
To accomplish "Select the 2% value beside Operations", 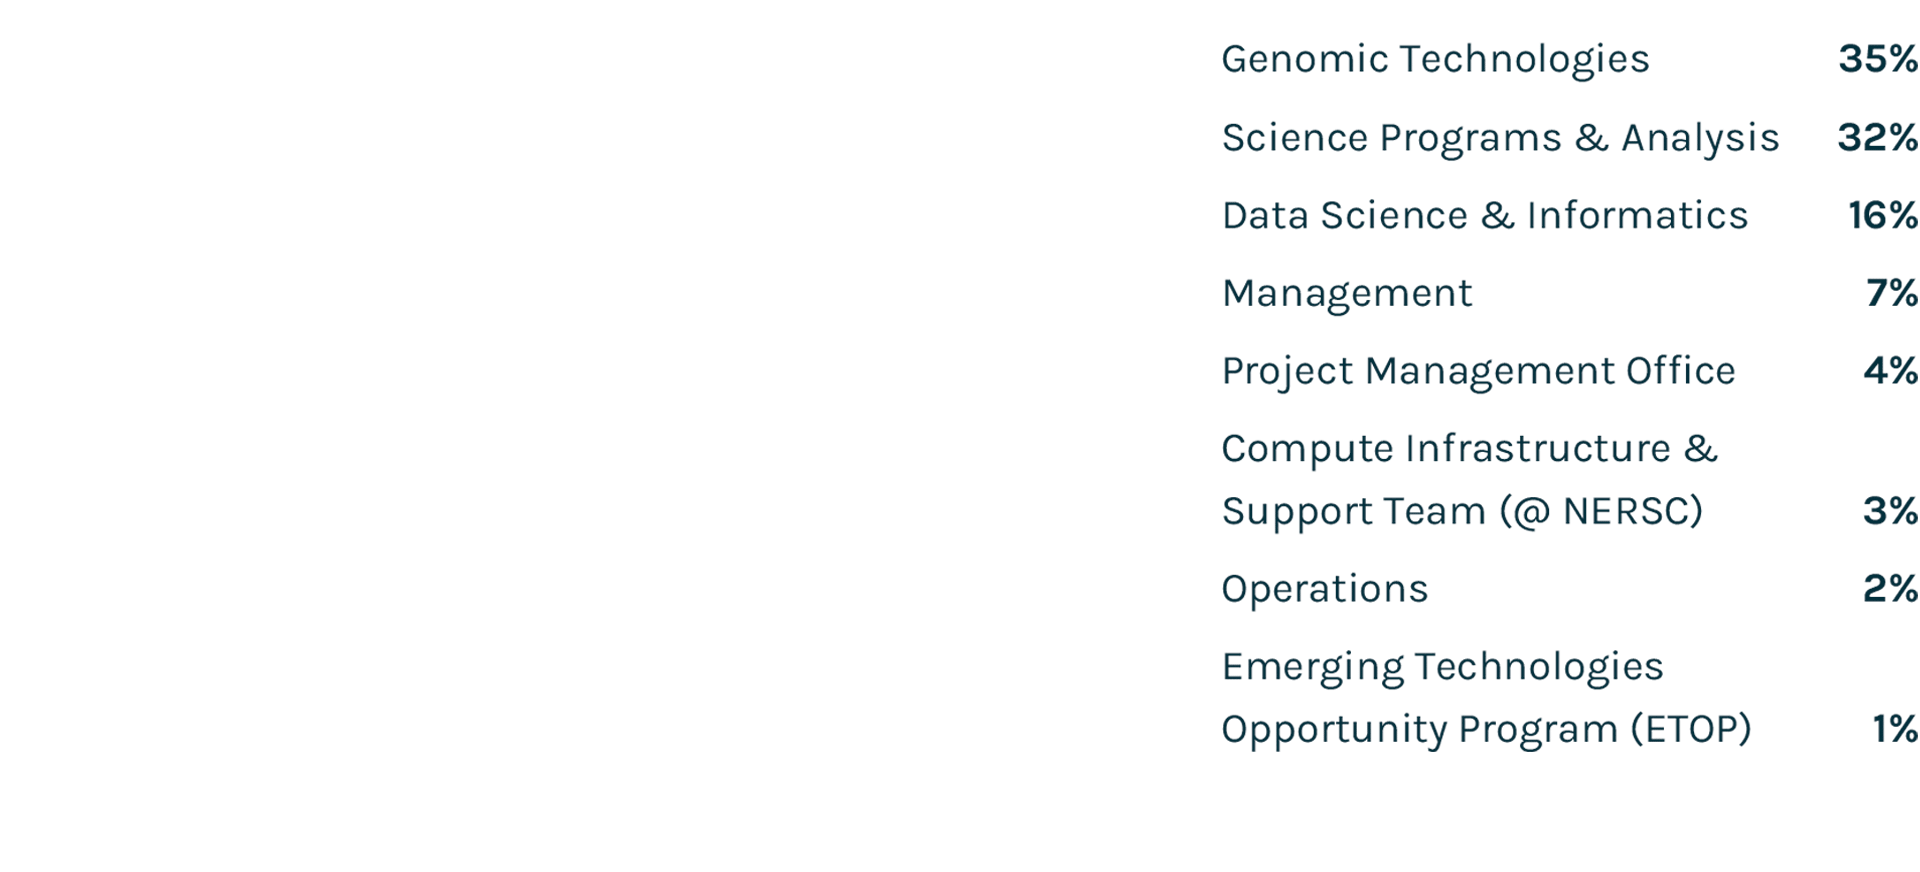I will (1891, 588).
